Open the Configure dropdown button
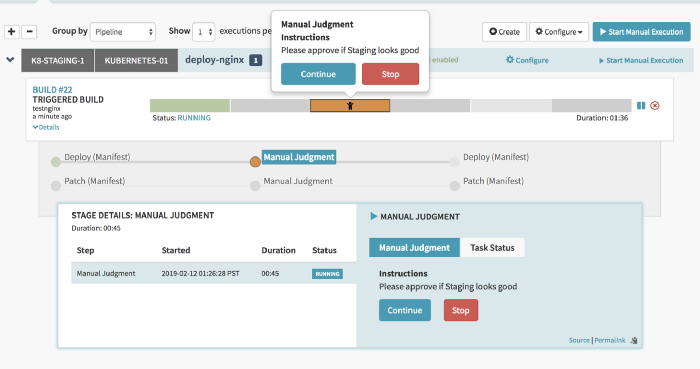Image resolution: width=700 pixels, height=369 pixels. (x=559, y=32)
